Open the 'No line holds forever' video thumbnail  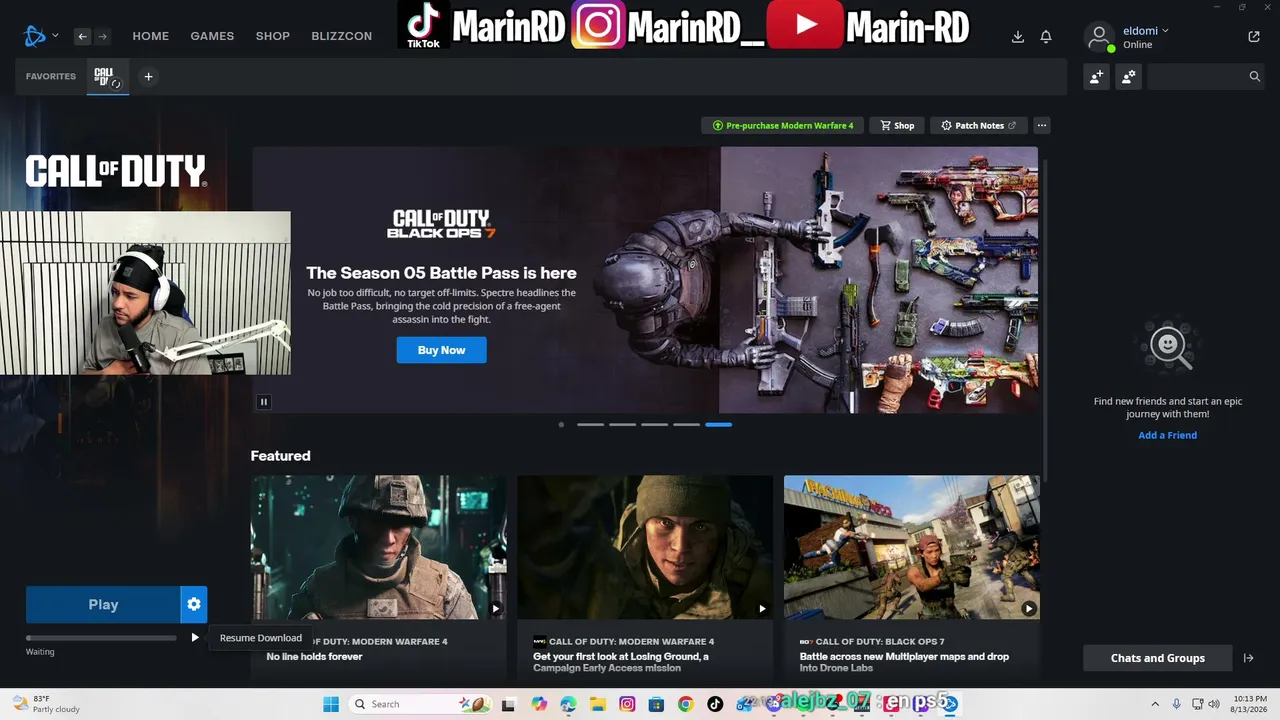378,547
